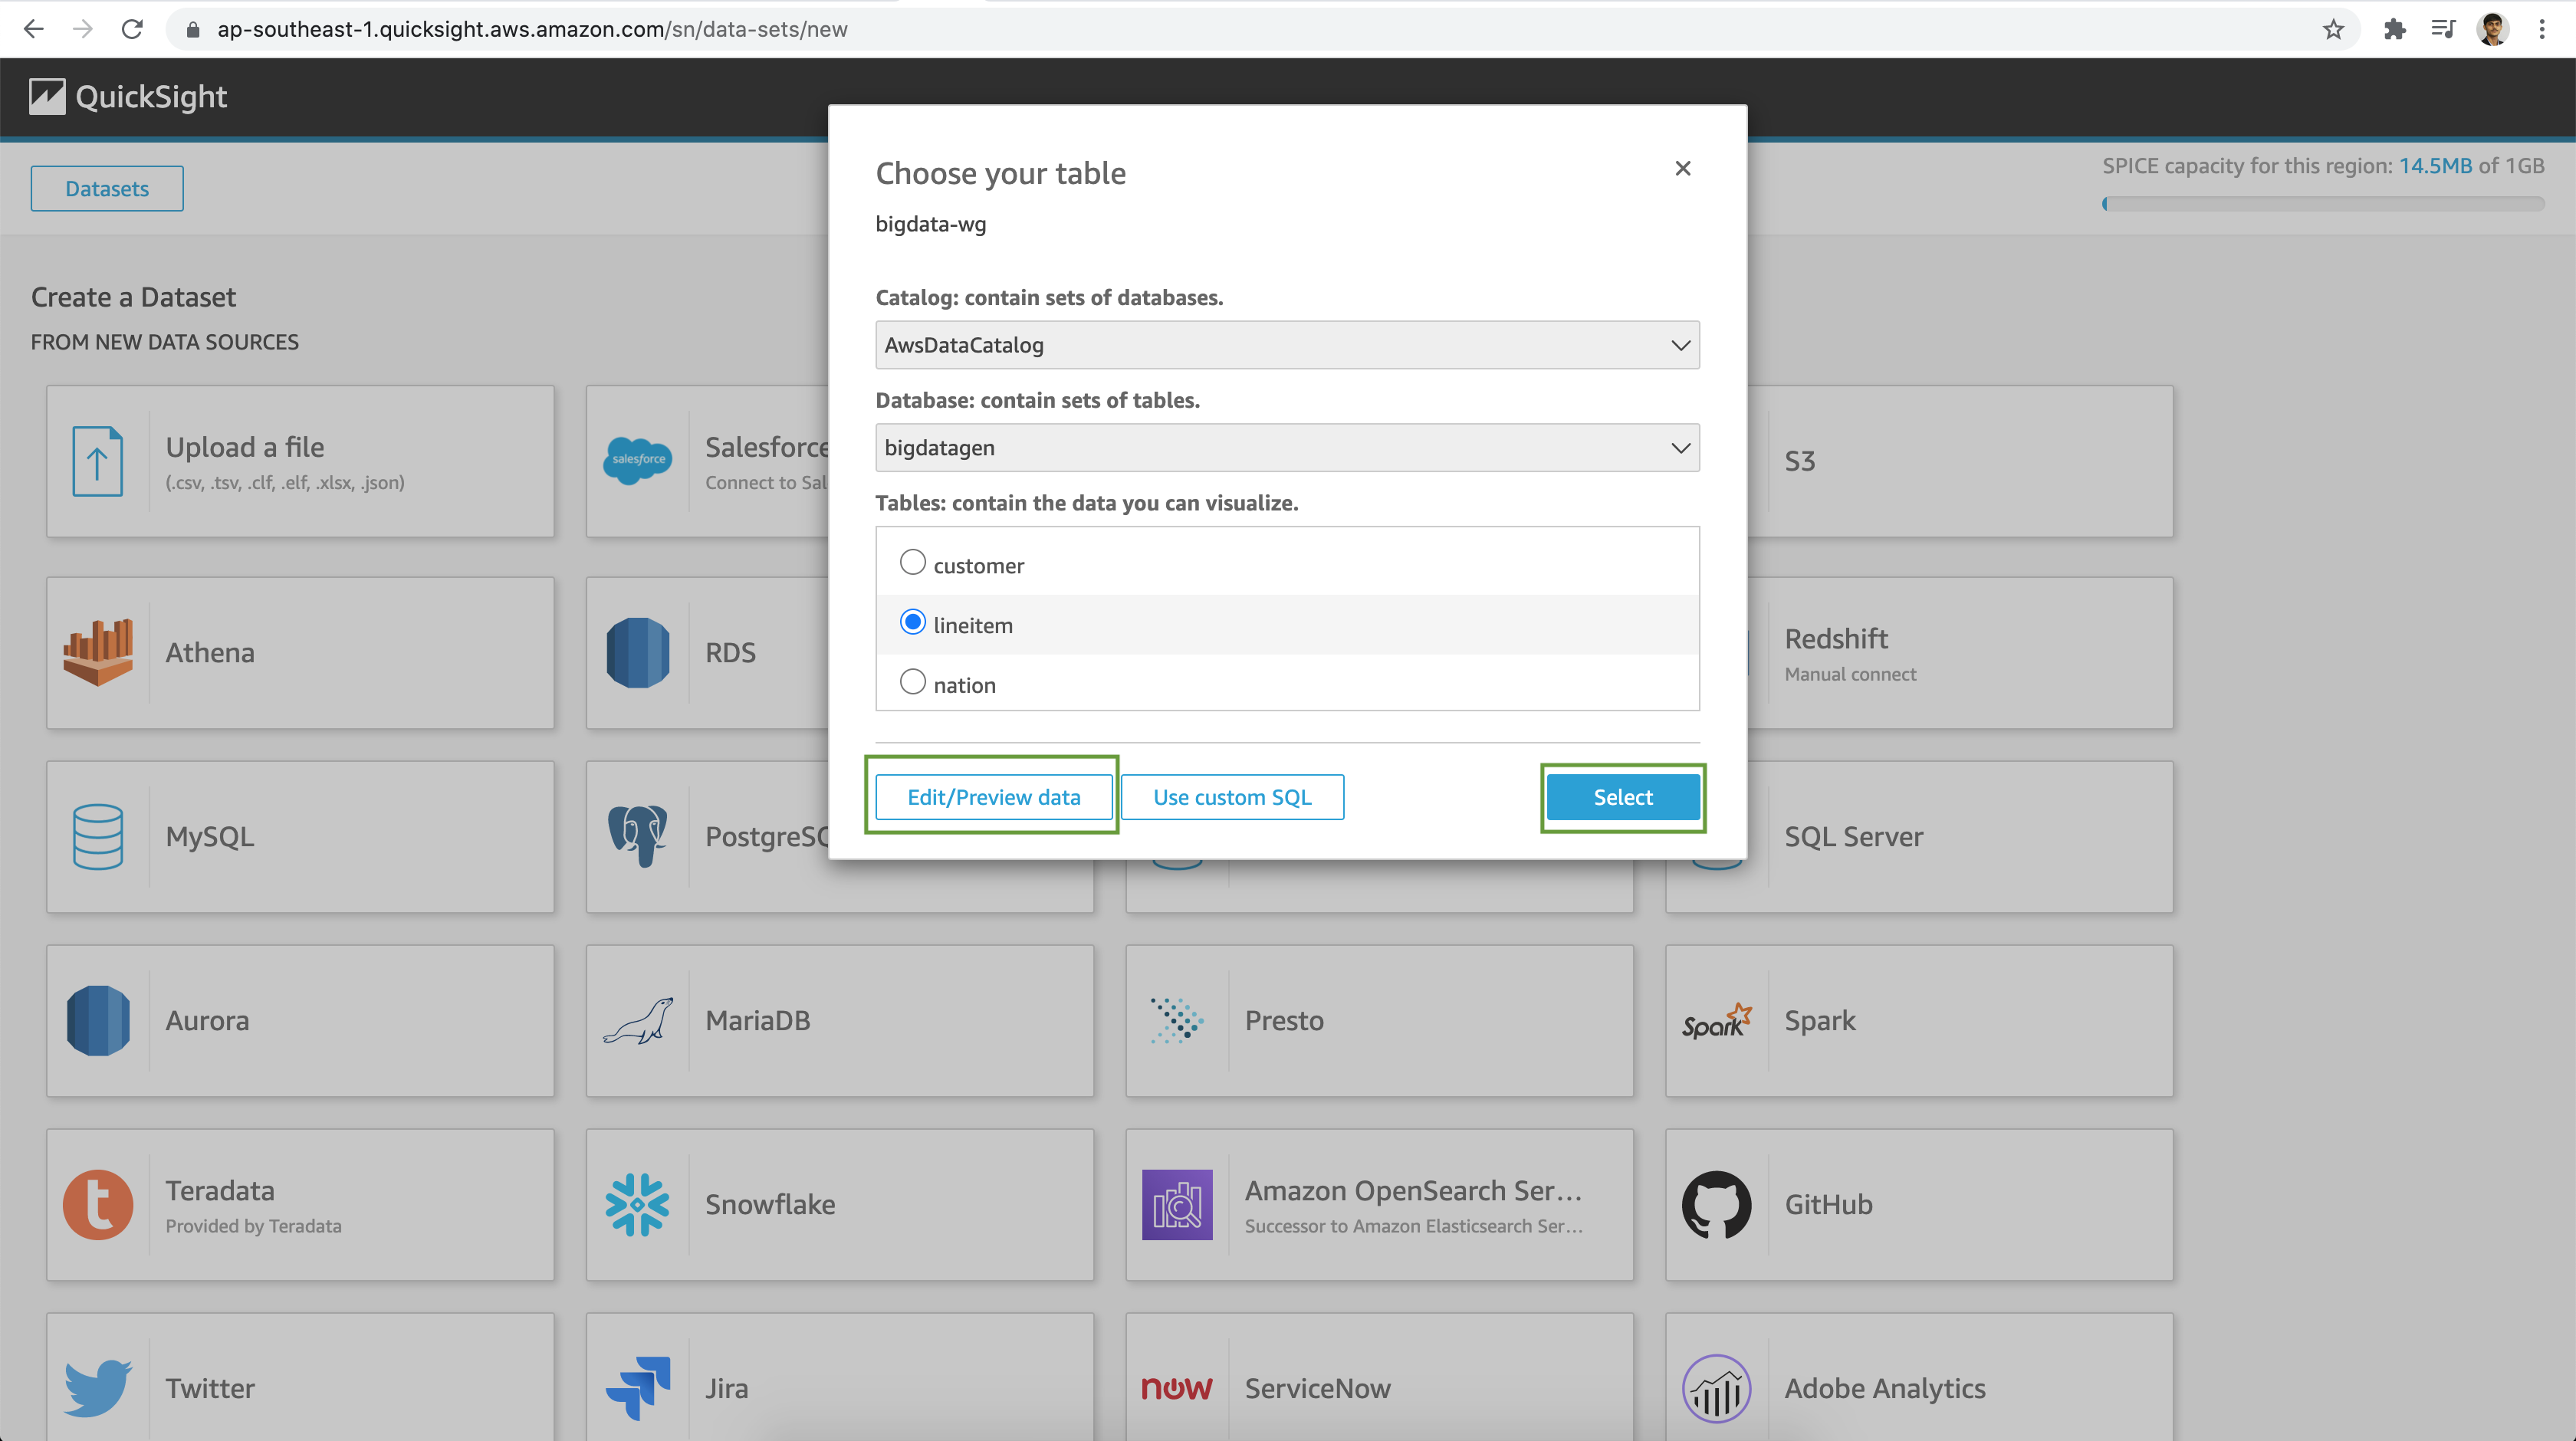Select the customer table radio button
The width and height of the screenshot is (2576, 1441).
912,563
